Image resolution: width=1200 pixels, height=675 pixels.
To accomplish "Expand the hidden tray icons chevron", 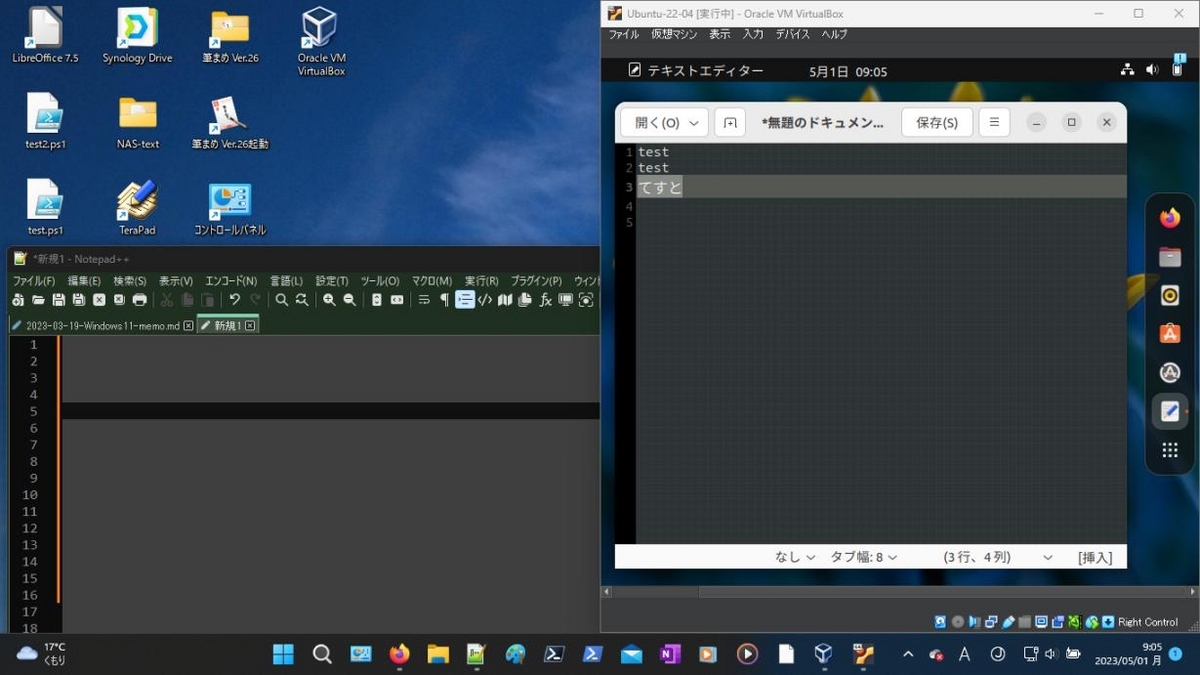I will pos(908,654).
